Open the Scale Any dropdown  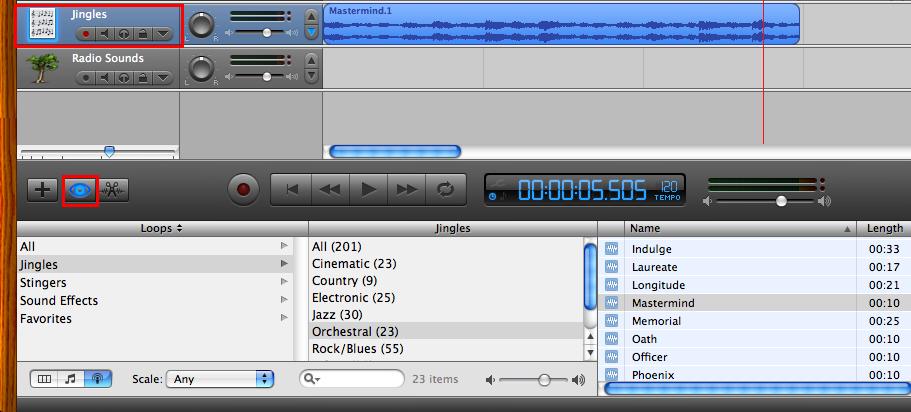[220, 379]
